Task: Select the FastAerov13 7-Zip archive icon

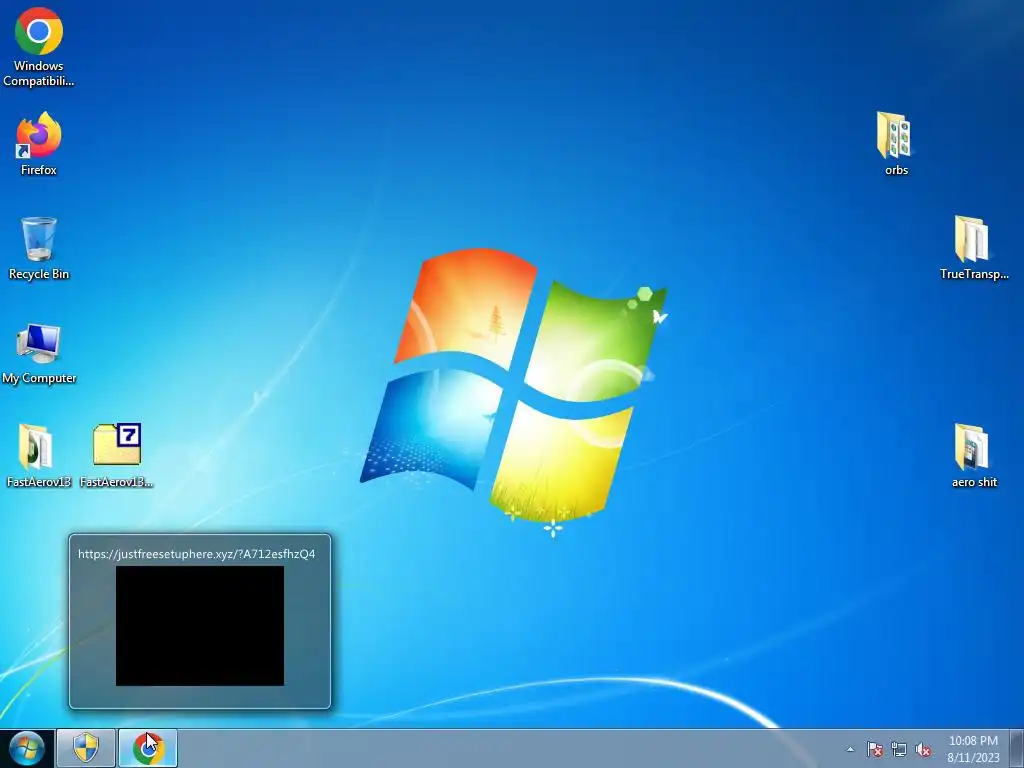Action: [117, 456]
